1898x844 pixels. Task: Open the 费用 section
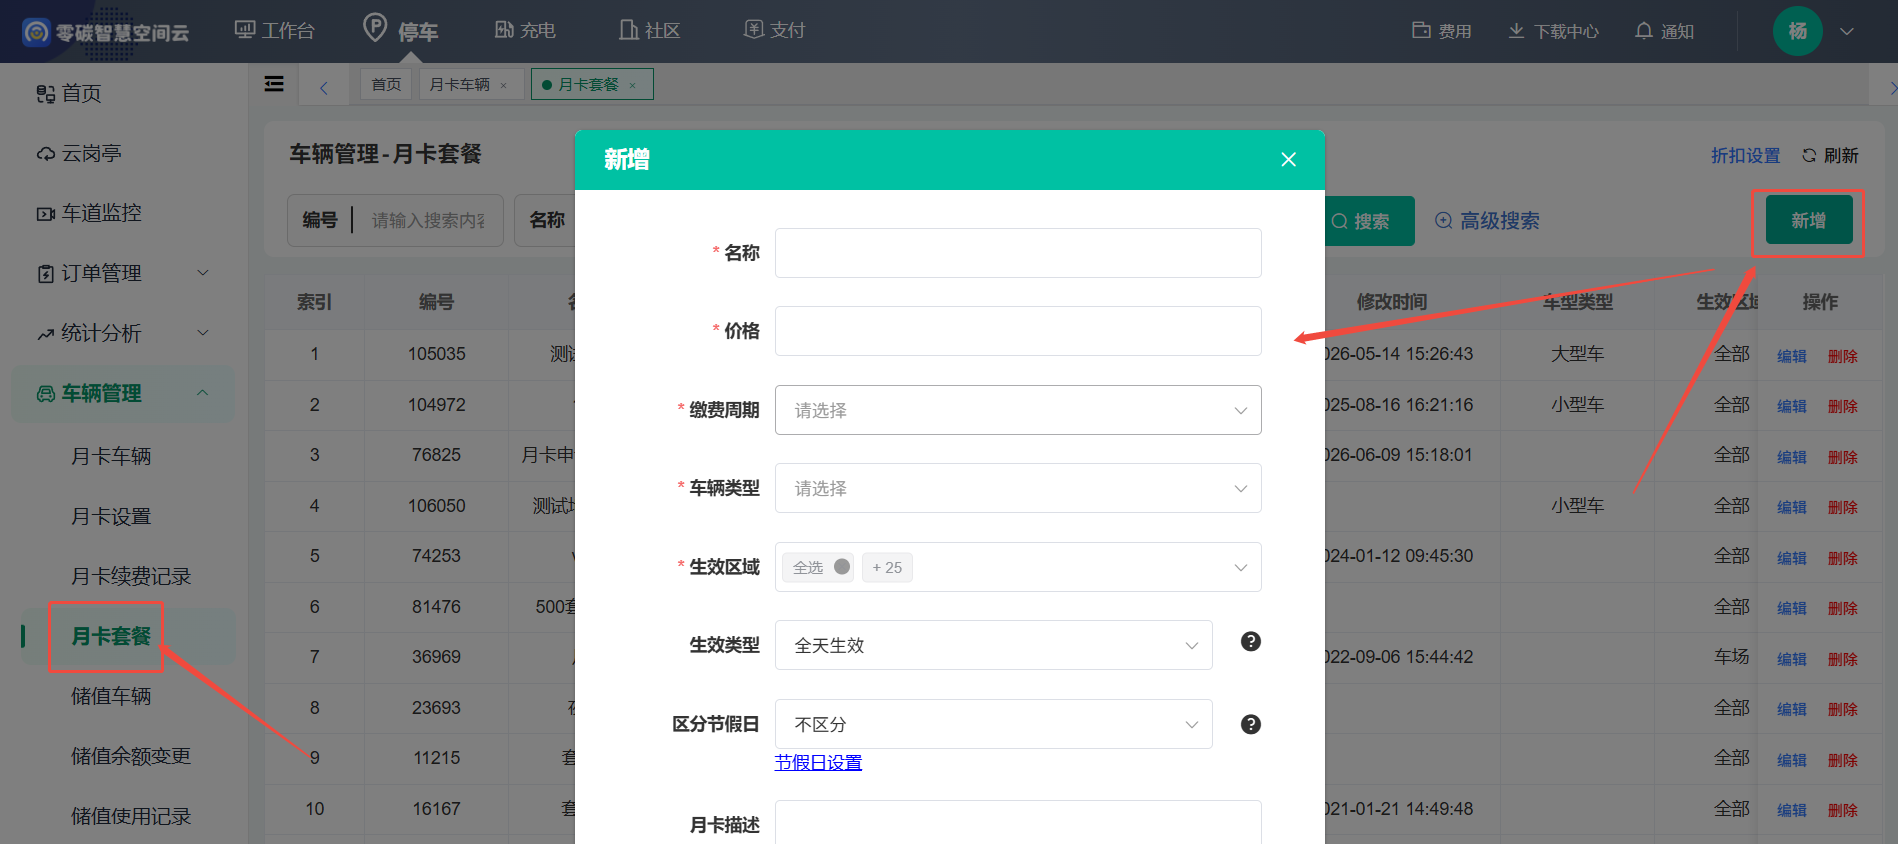tap(1441, 31)
